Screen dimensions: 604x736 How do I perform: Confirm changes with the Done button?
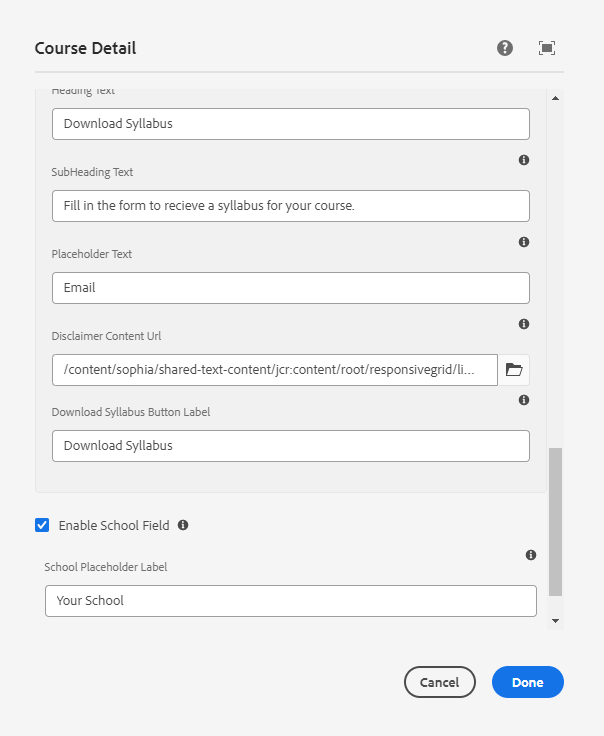528,682
